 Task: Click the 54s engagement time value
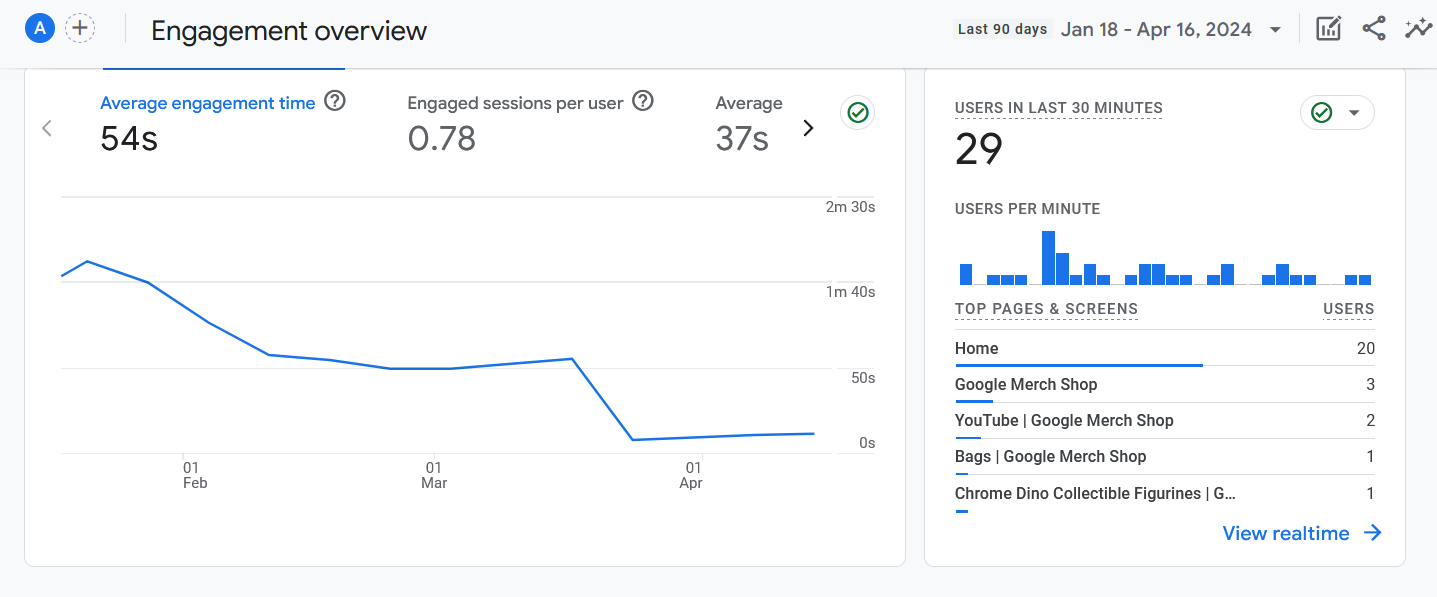129,139
